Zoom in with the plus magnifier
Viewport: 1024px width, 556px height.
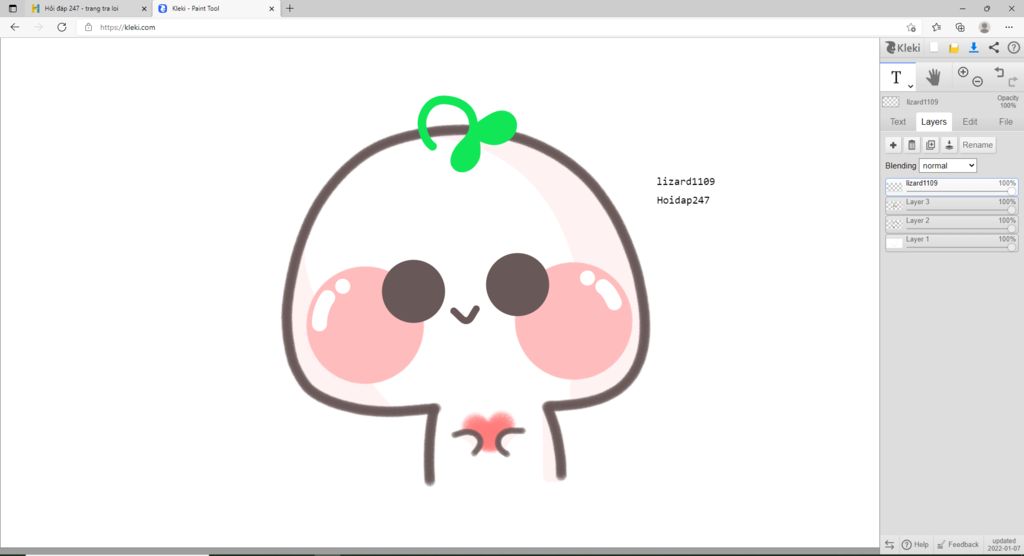(963, 73)
